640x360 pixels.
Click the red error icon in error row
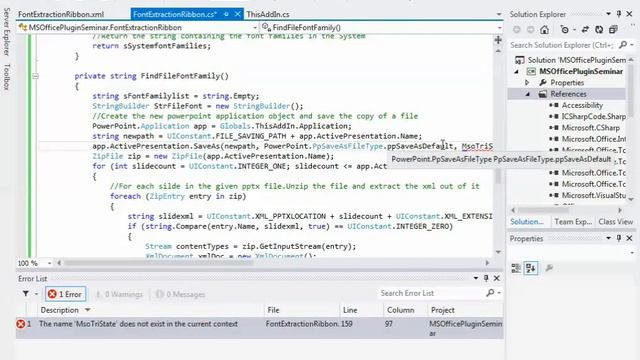click(20, 324)
